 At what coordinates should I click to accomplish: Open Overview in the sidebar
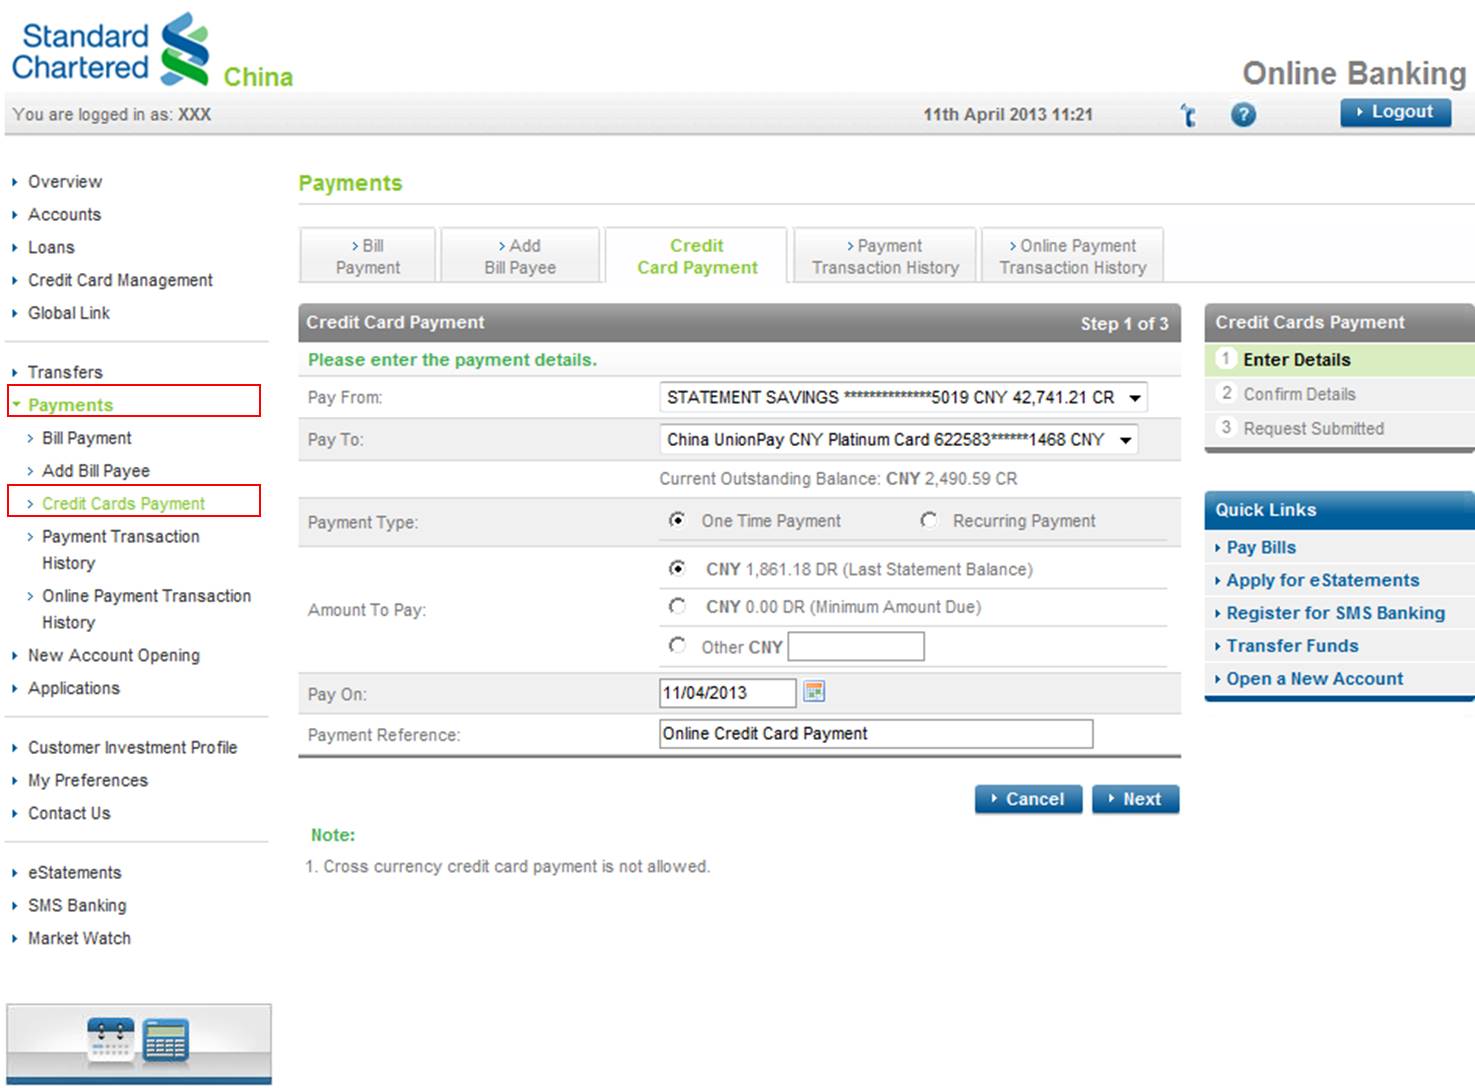tap(64, 181)
